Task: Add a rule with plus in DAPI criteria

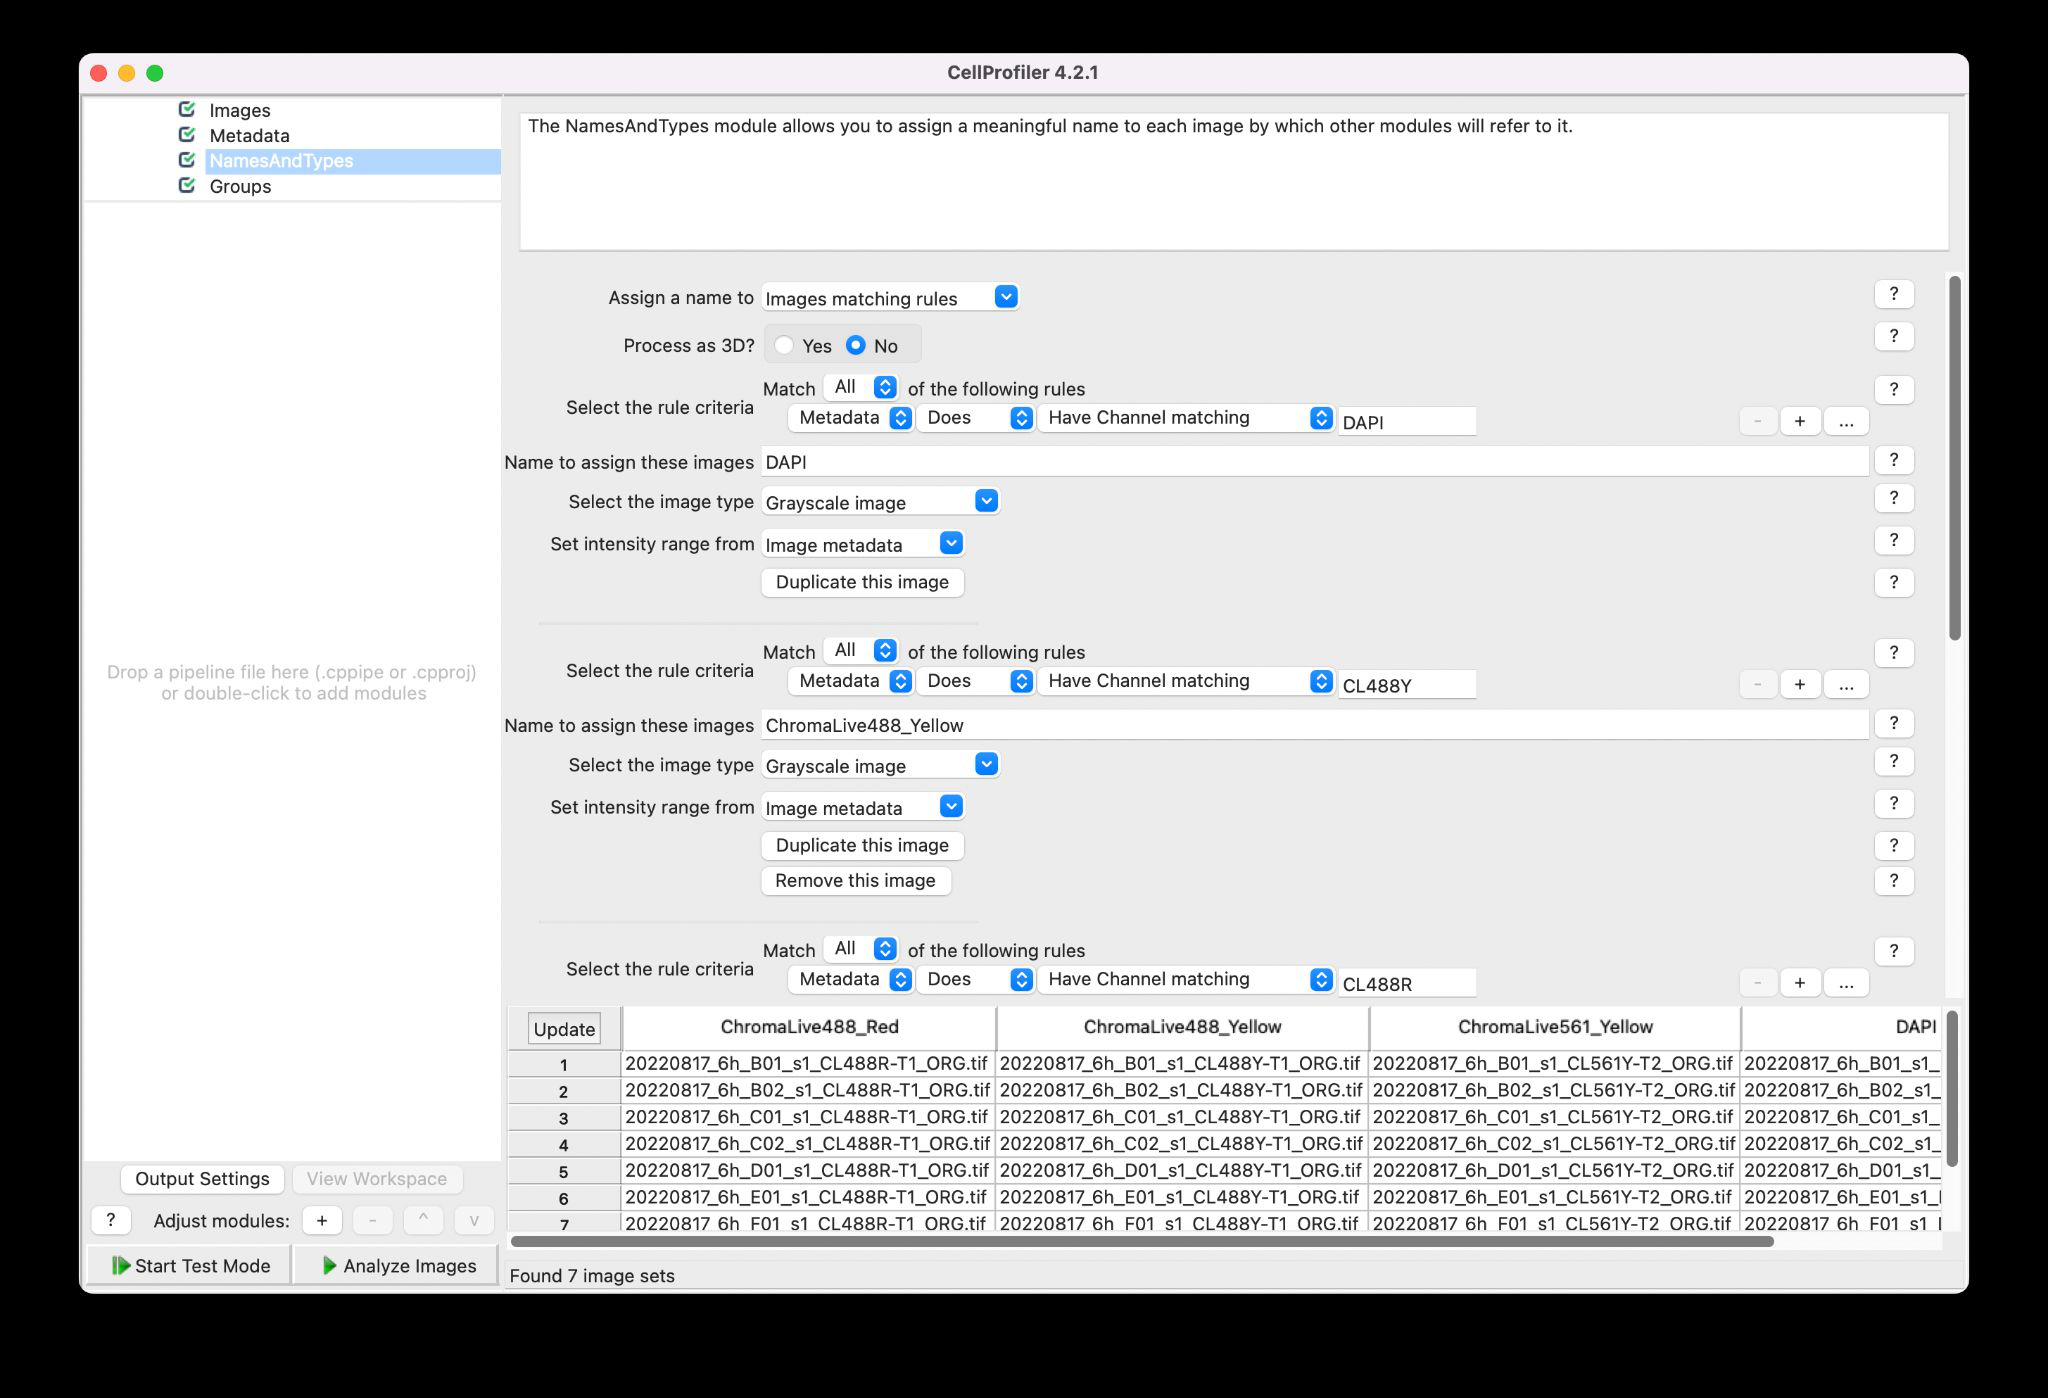Action: (1800, 421)
